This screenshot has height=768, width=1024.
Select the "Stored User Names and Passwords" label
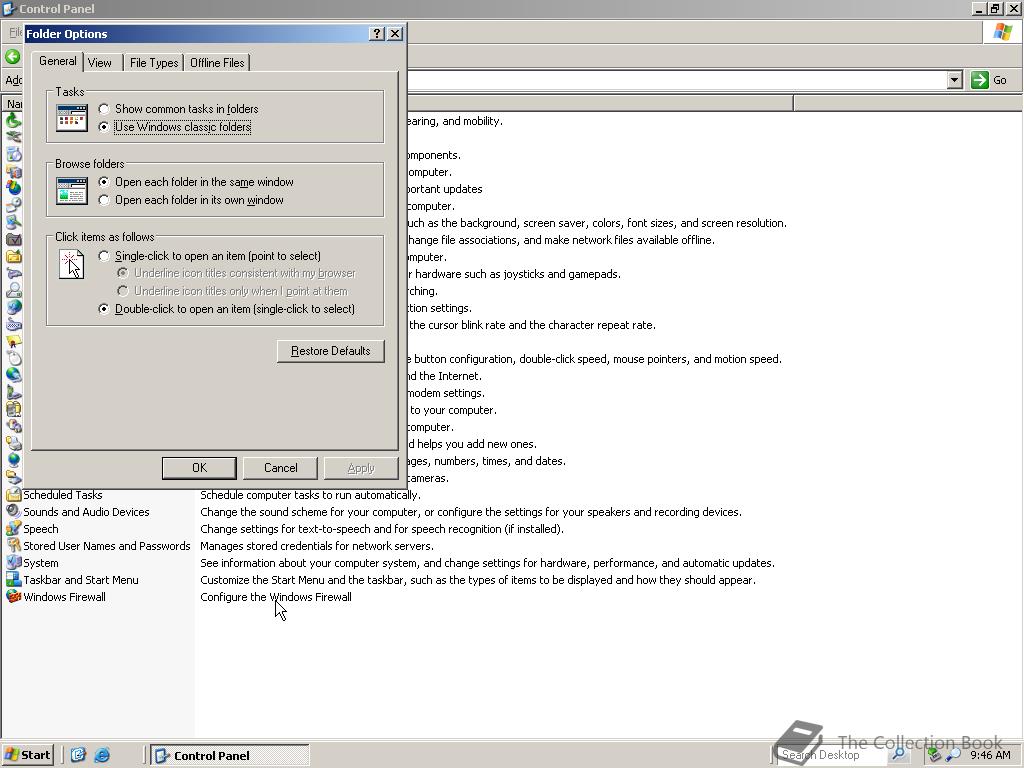point(107,546)
